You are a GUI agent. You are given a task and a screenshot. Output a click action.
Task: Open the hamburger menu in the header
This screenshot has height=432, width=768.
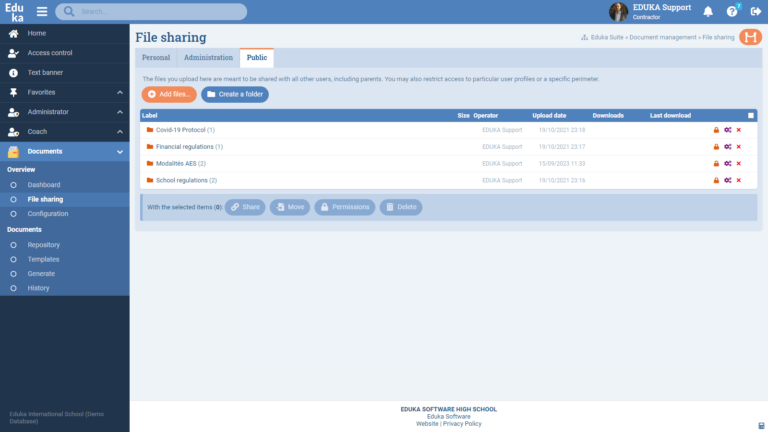tap(42, 12)
